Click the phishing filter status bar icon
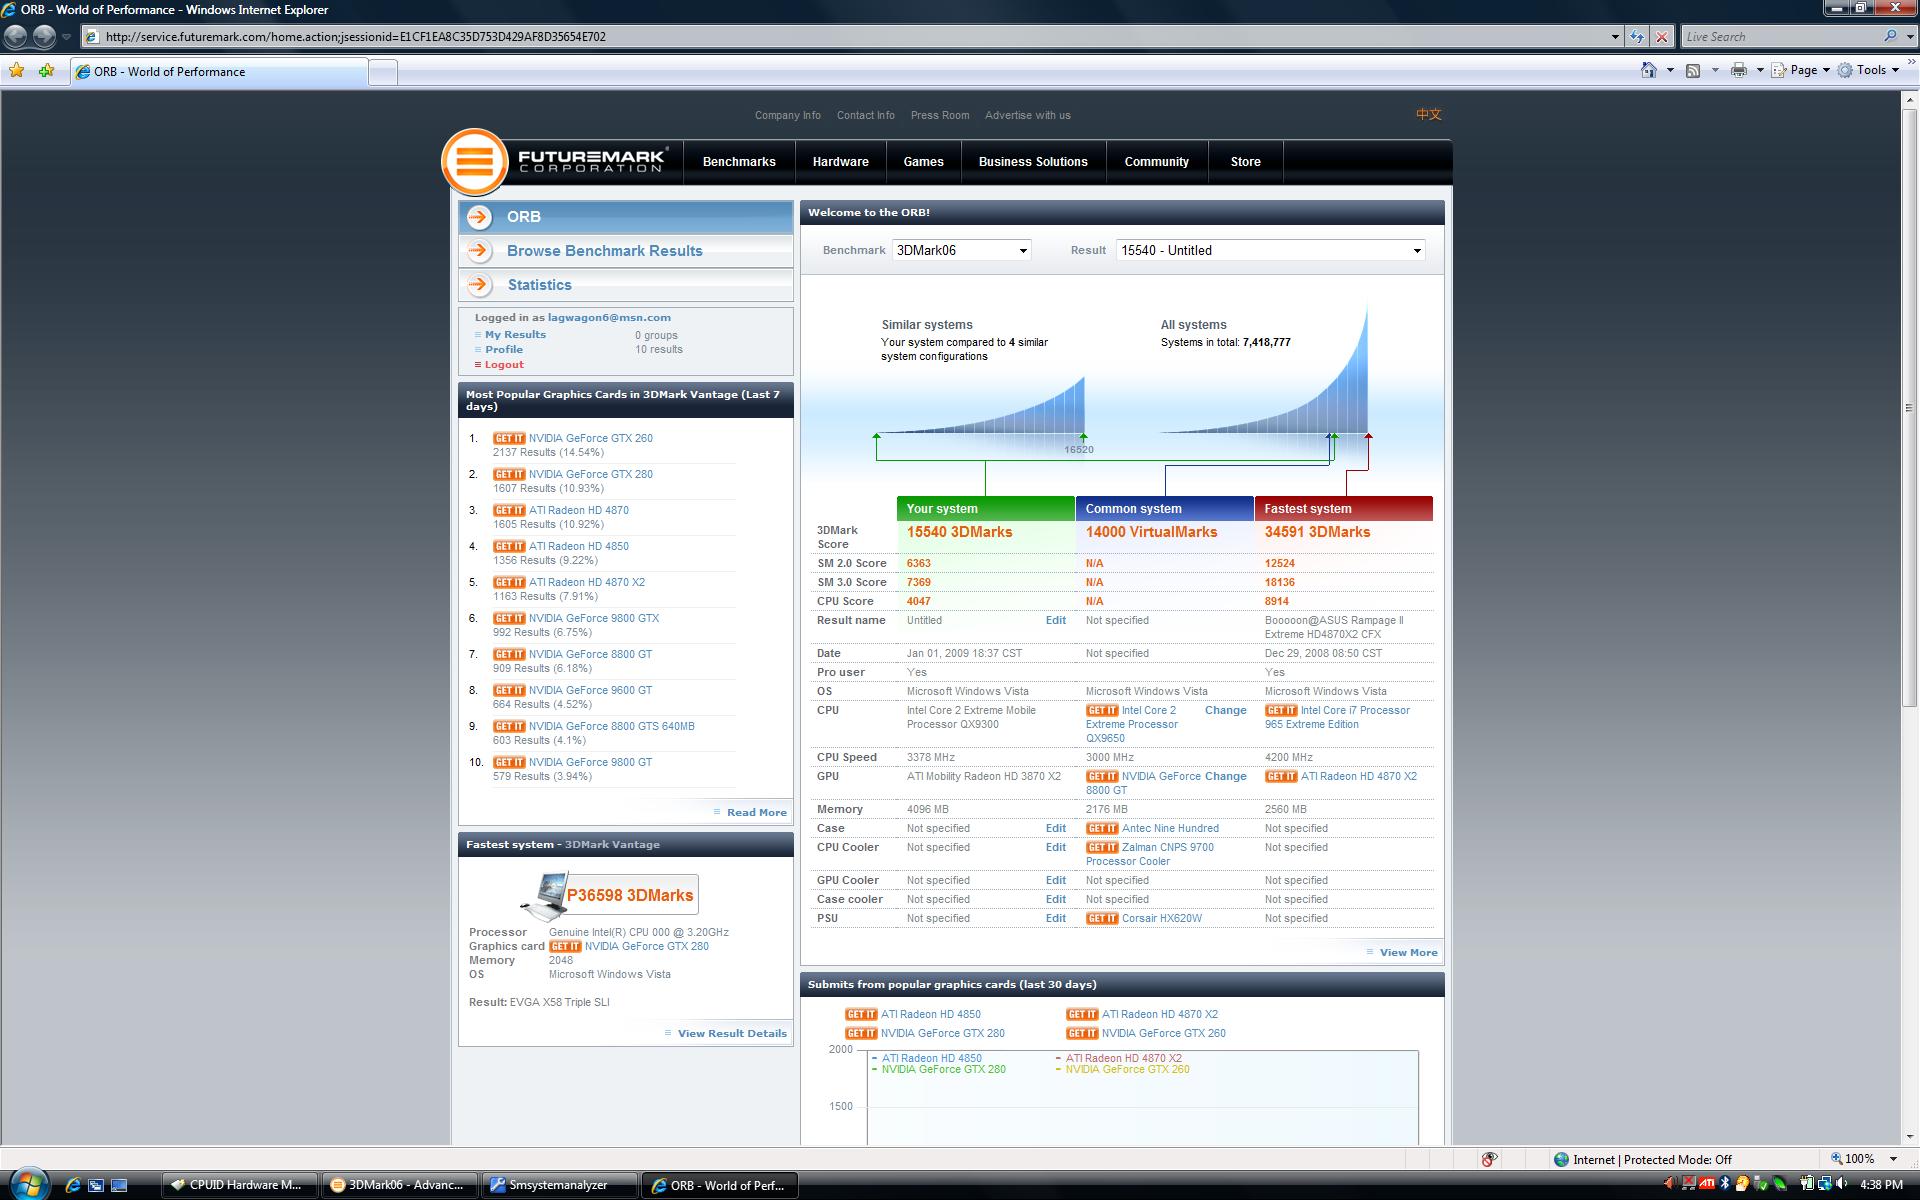This screenshot has width=1920, height=1200. pyautogui.click(x=1489, y=1159)
